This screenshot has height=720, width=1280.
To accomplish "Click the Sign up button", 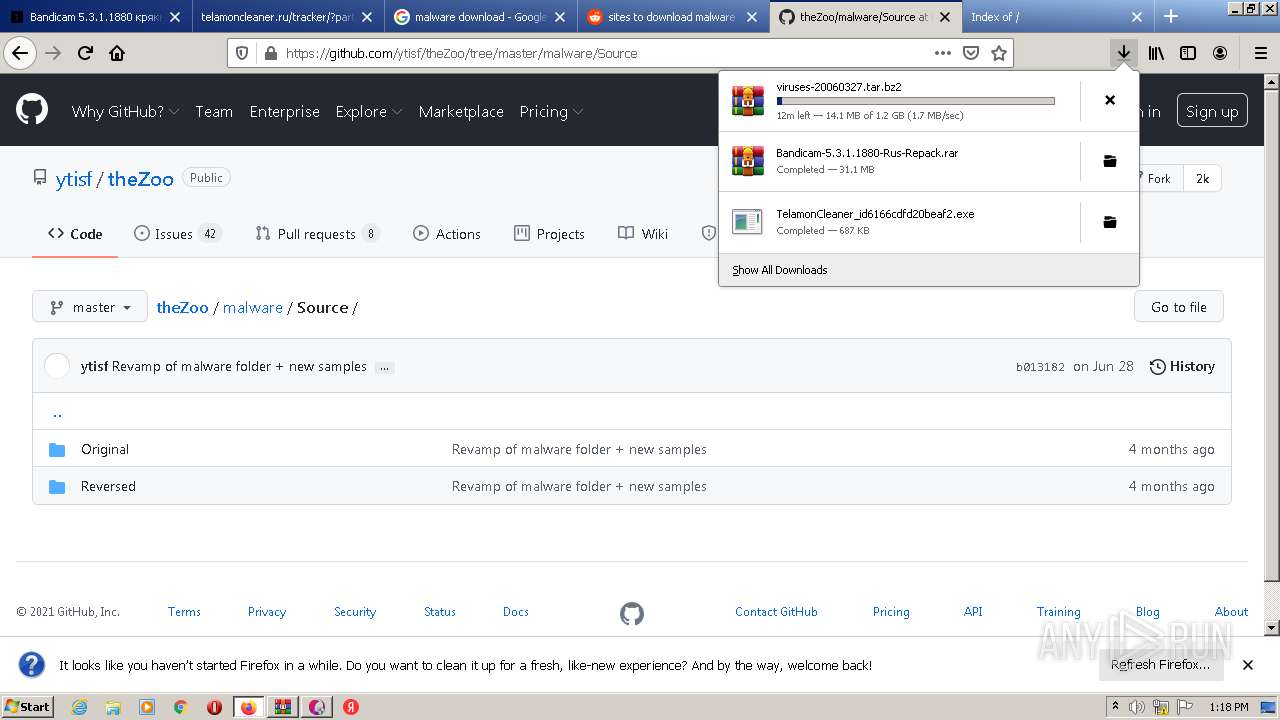I will [1212, 111].
